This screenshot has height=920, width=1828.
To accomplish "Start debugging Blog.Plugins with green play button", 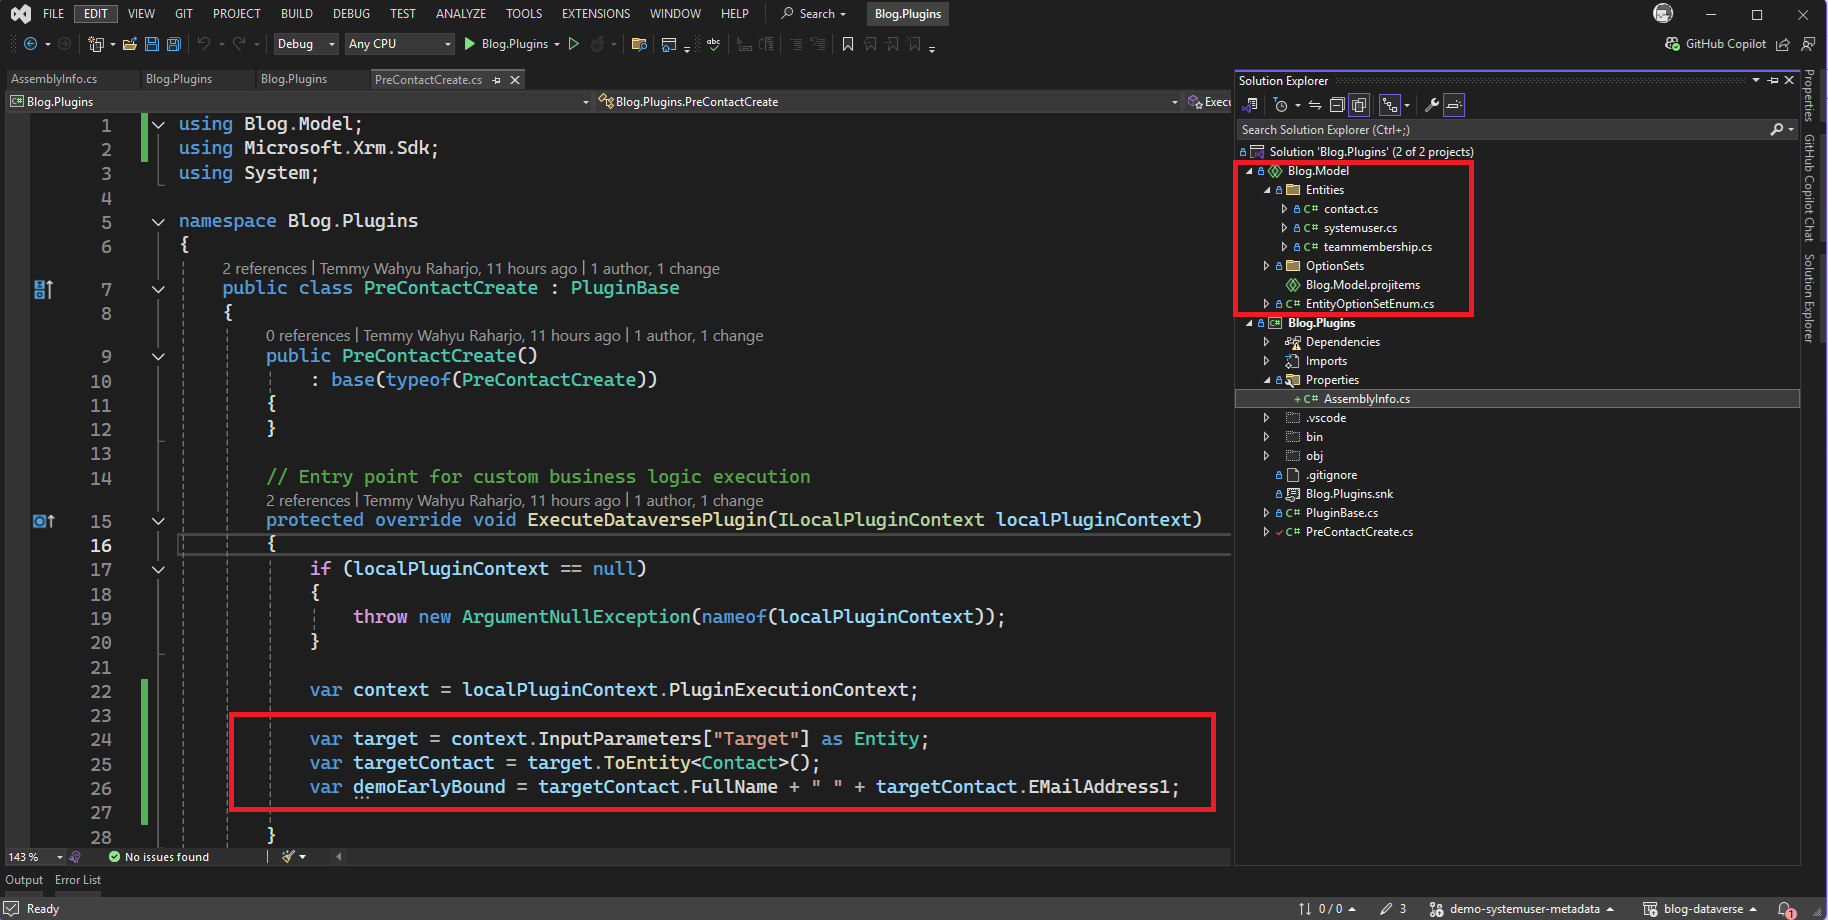I will click(469, 44).
